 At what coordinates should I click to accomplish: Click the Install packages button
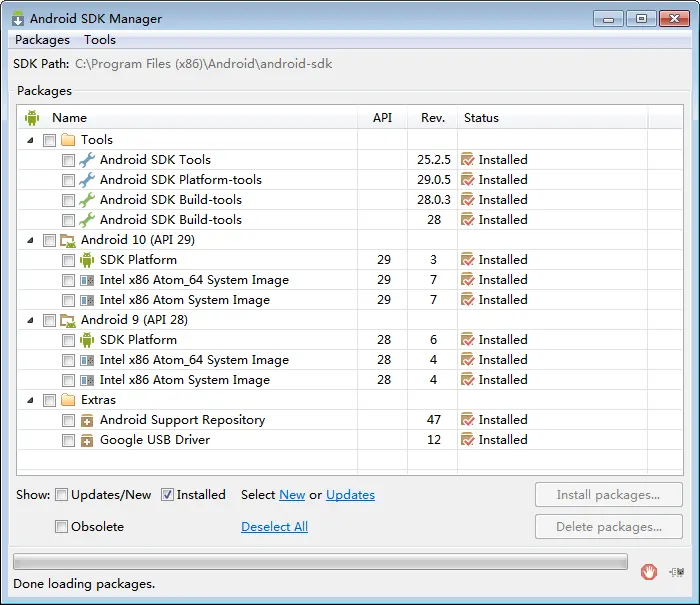(x=608, y=495)
